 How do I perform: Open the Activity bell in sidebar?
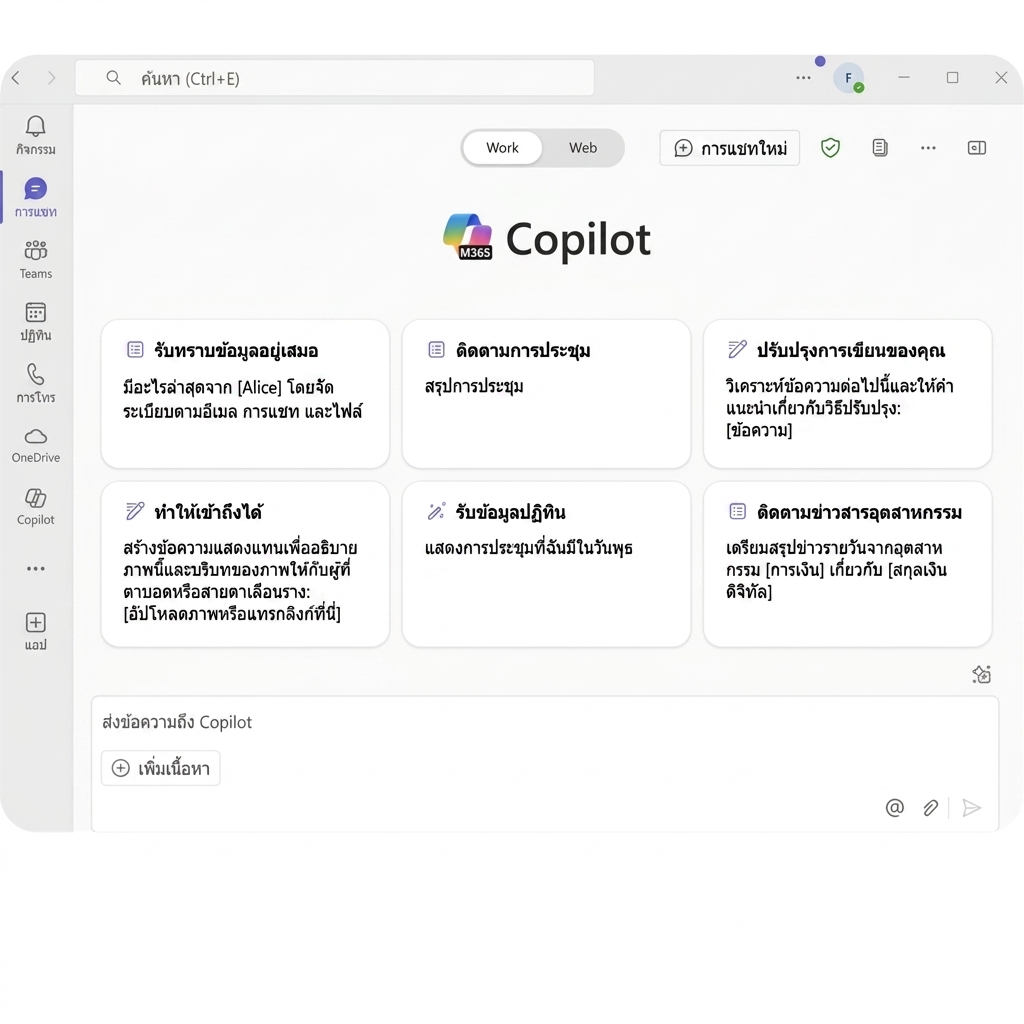coord(36,135)
